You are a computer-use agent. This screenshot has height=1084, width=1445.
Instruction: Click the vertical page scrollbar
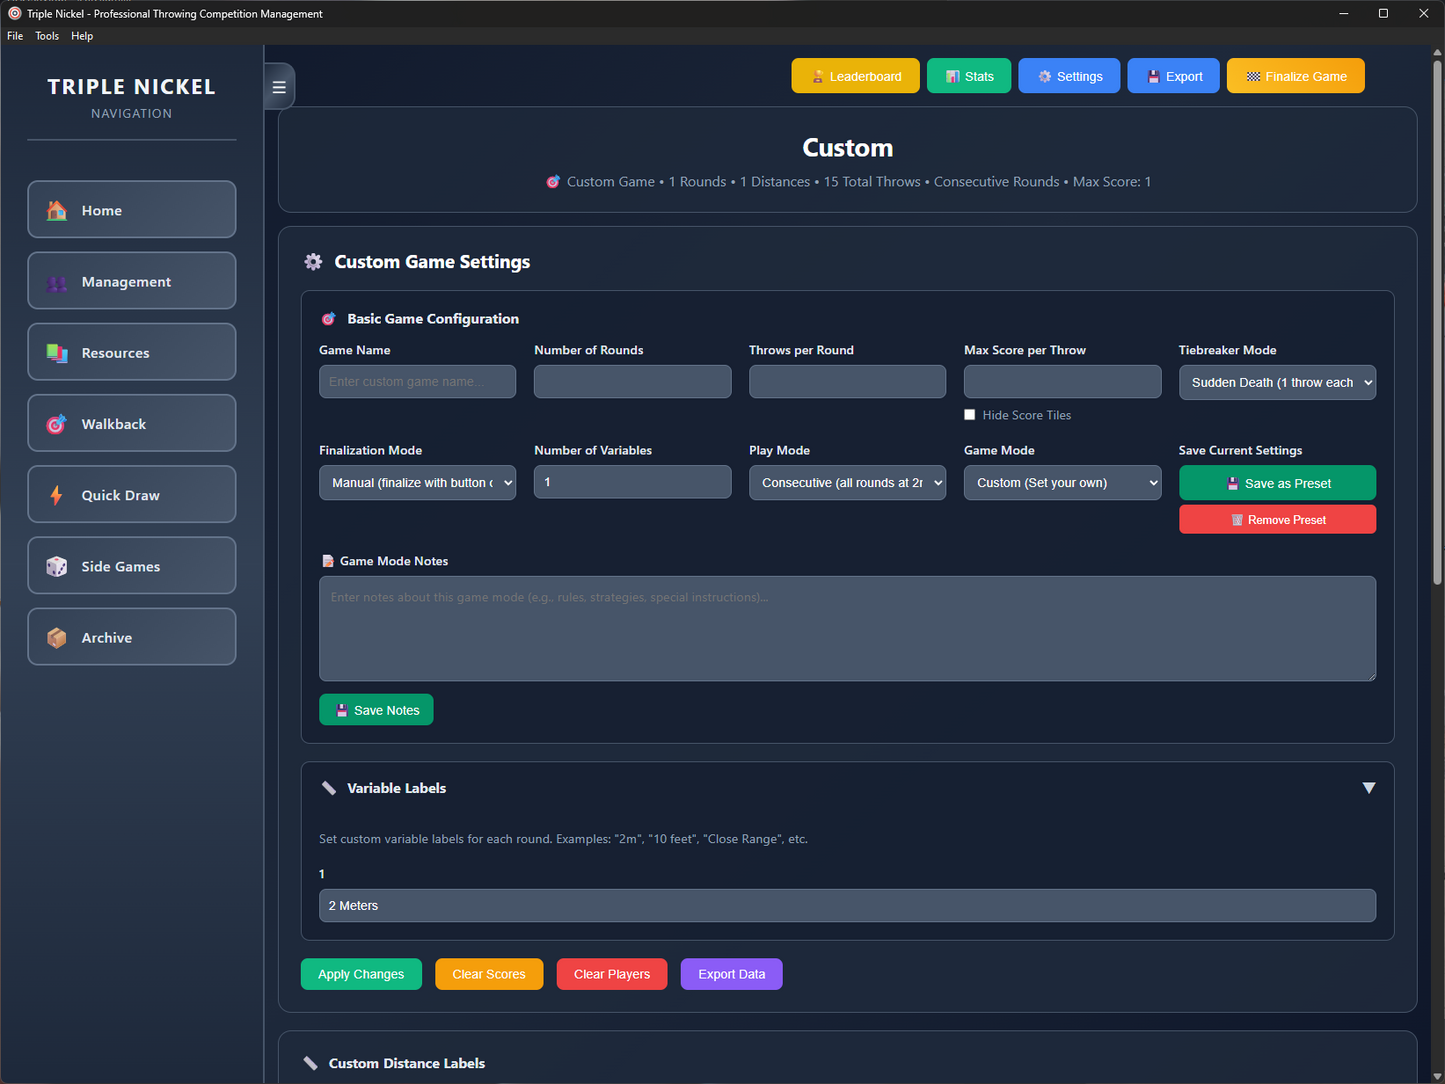[1437, 320]
